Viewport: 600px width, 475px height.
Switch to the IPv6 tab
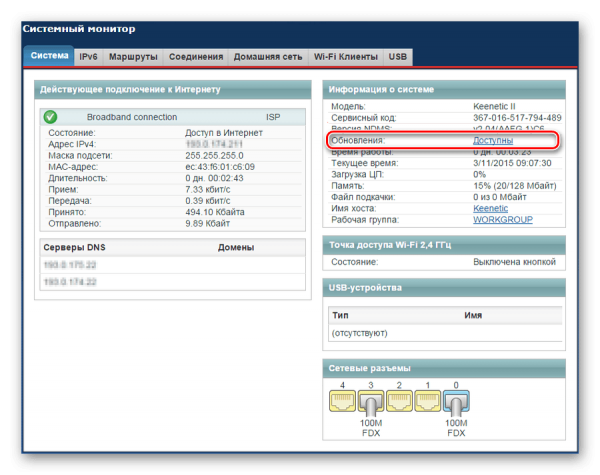click(88, 57)
